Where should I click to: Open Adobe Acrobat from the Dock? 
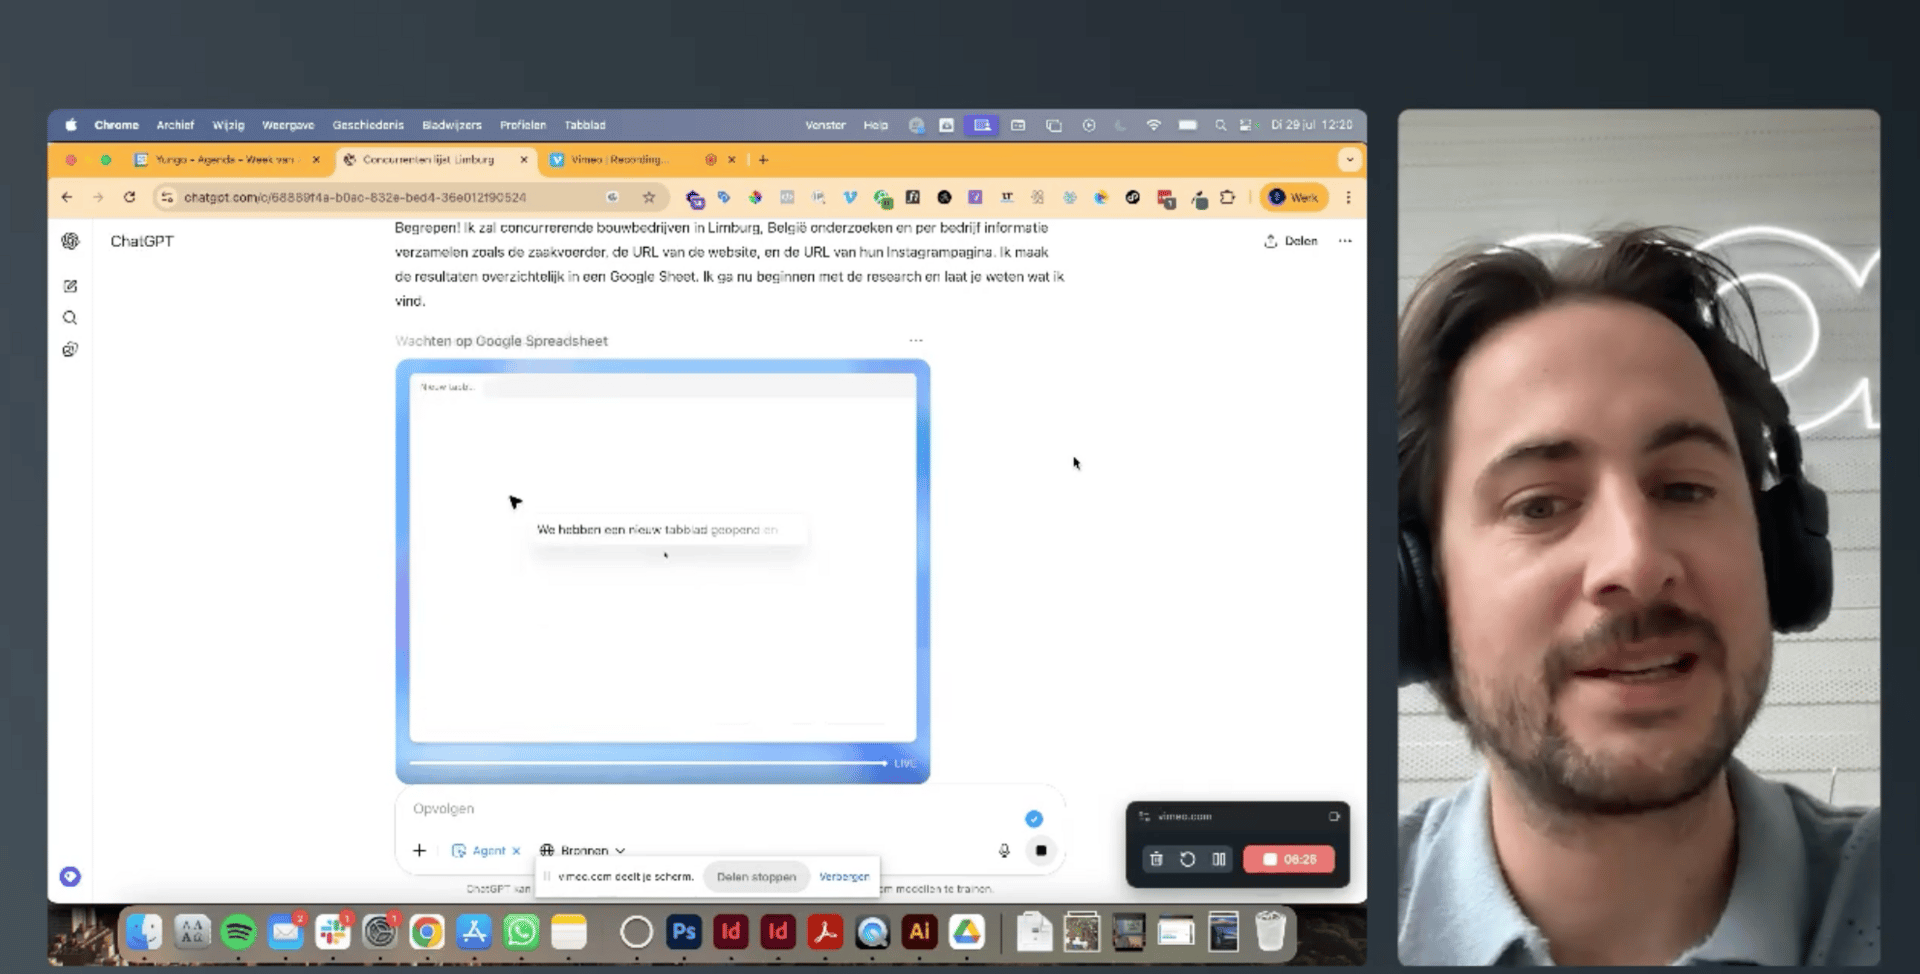pos(825,932)
